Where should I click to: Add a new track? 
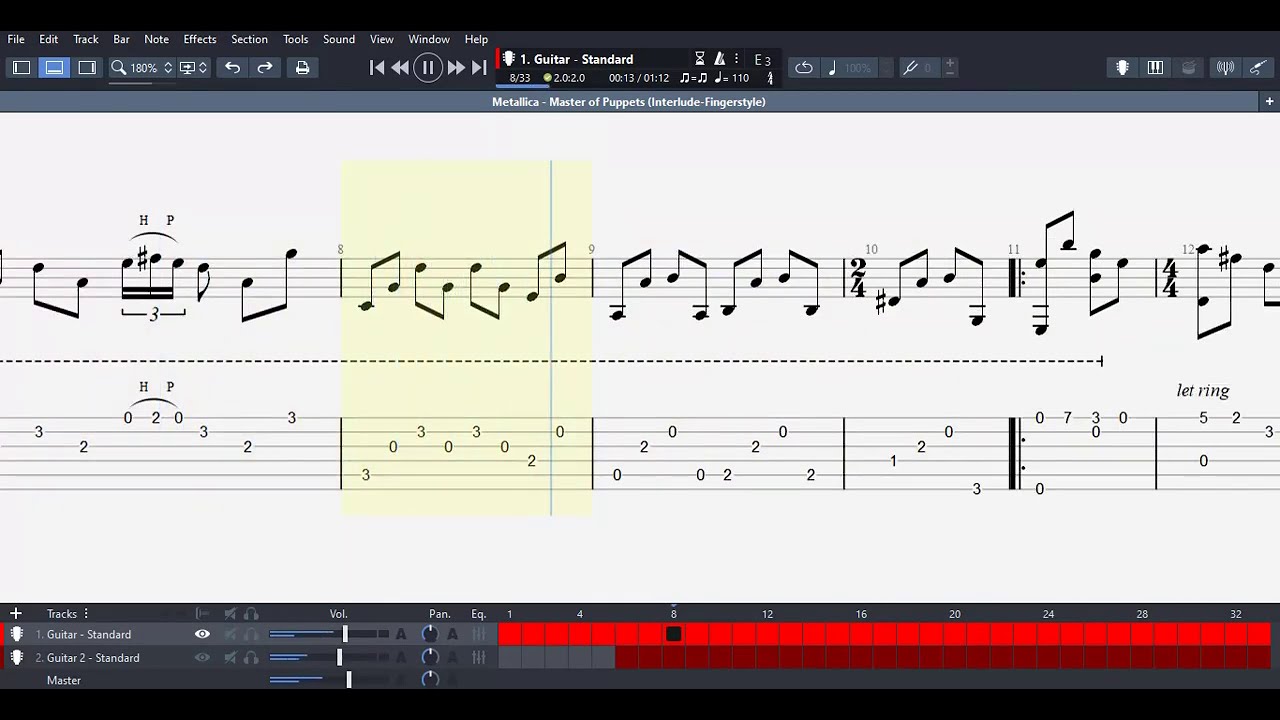coord(16,613)
